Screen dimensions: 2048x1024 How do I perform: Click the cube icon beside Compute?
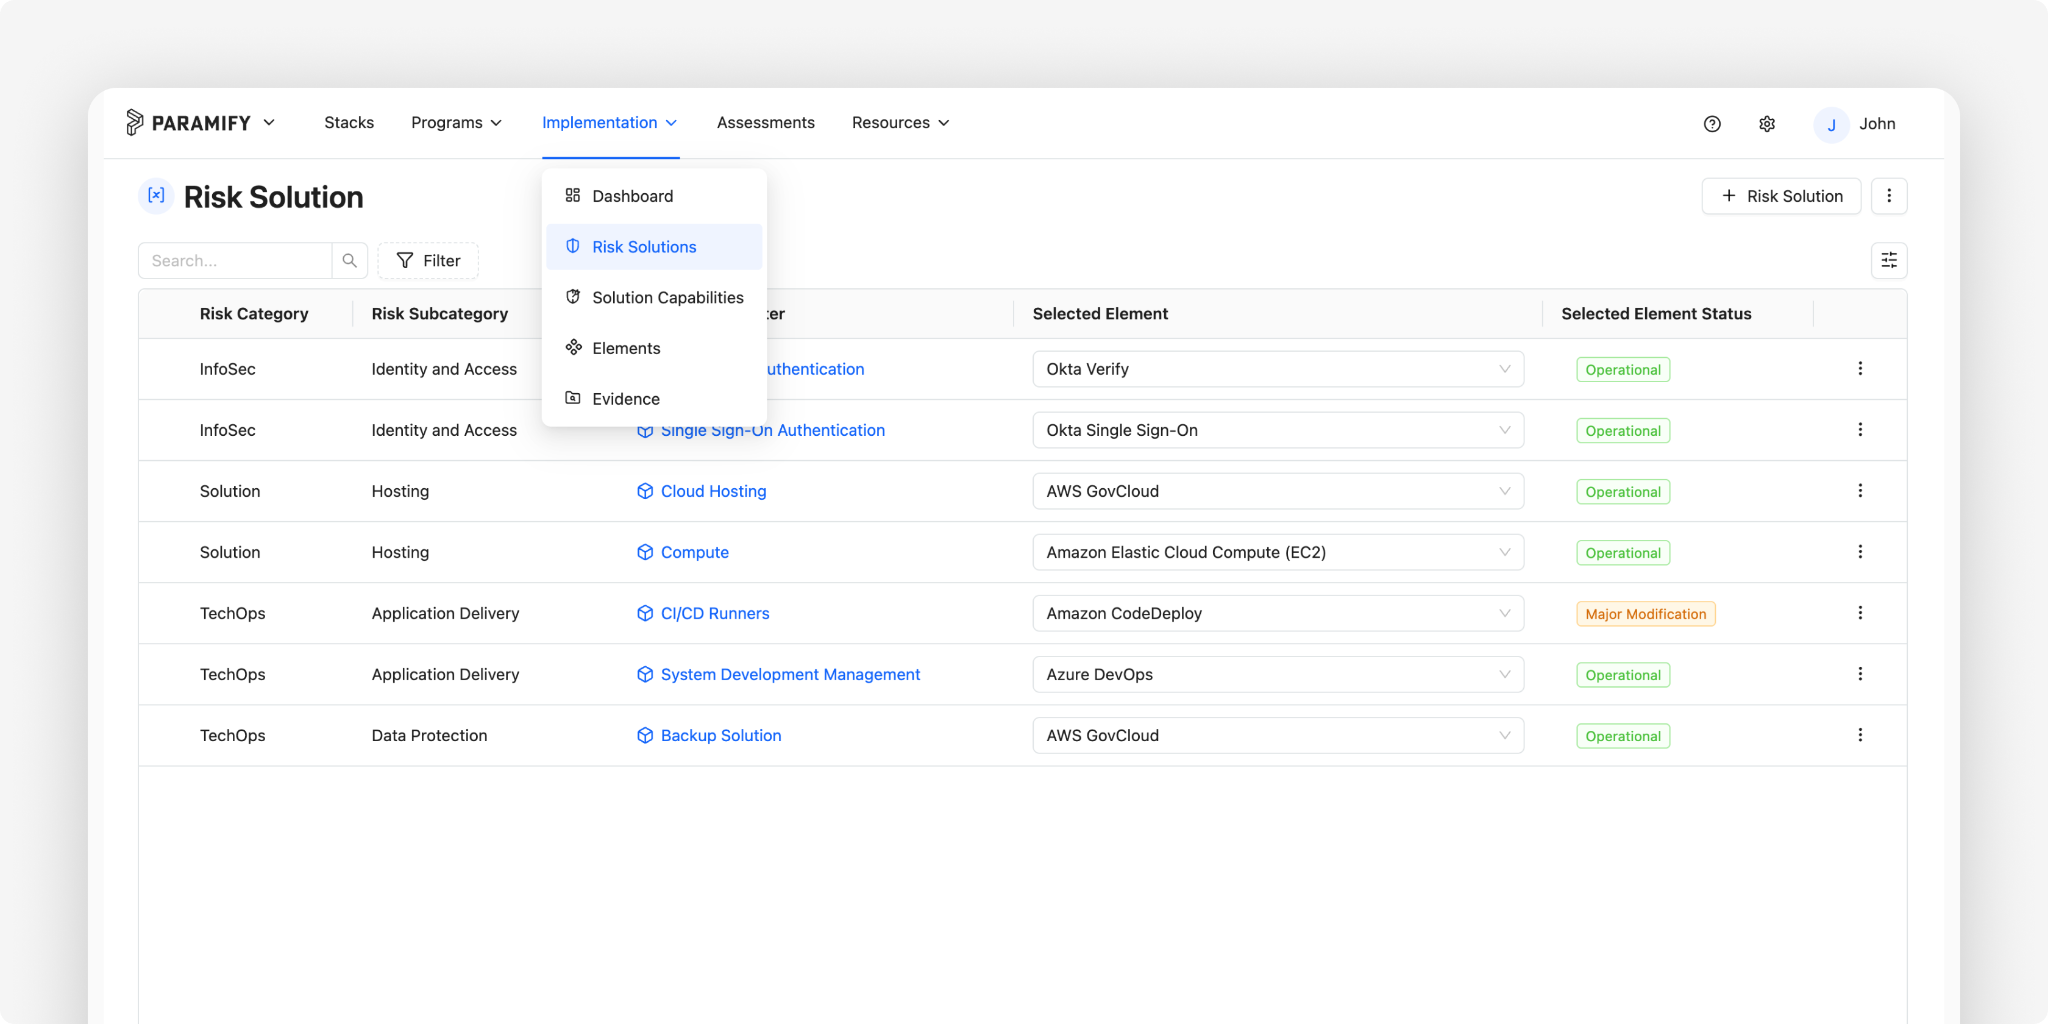click(645, 552)
